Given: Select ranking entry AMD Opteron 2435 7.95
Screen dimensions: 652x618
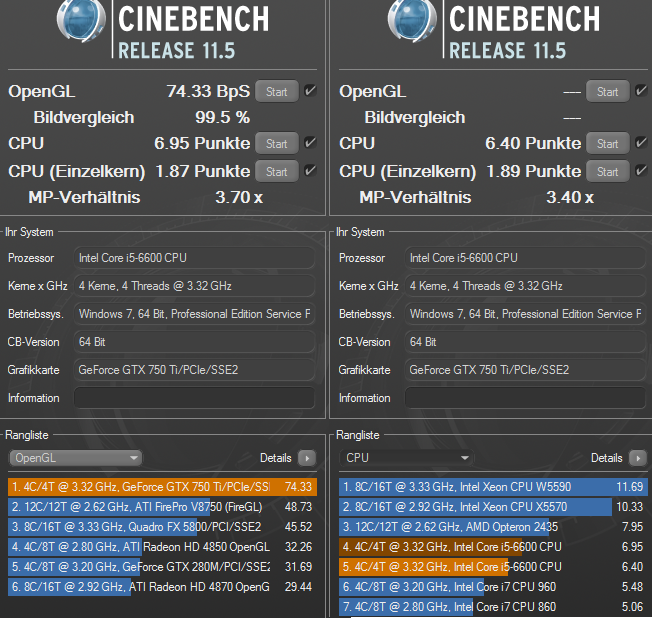Looking at the screenshot, I should coord(493,527).
